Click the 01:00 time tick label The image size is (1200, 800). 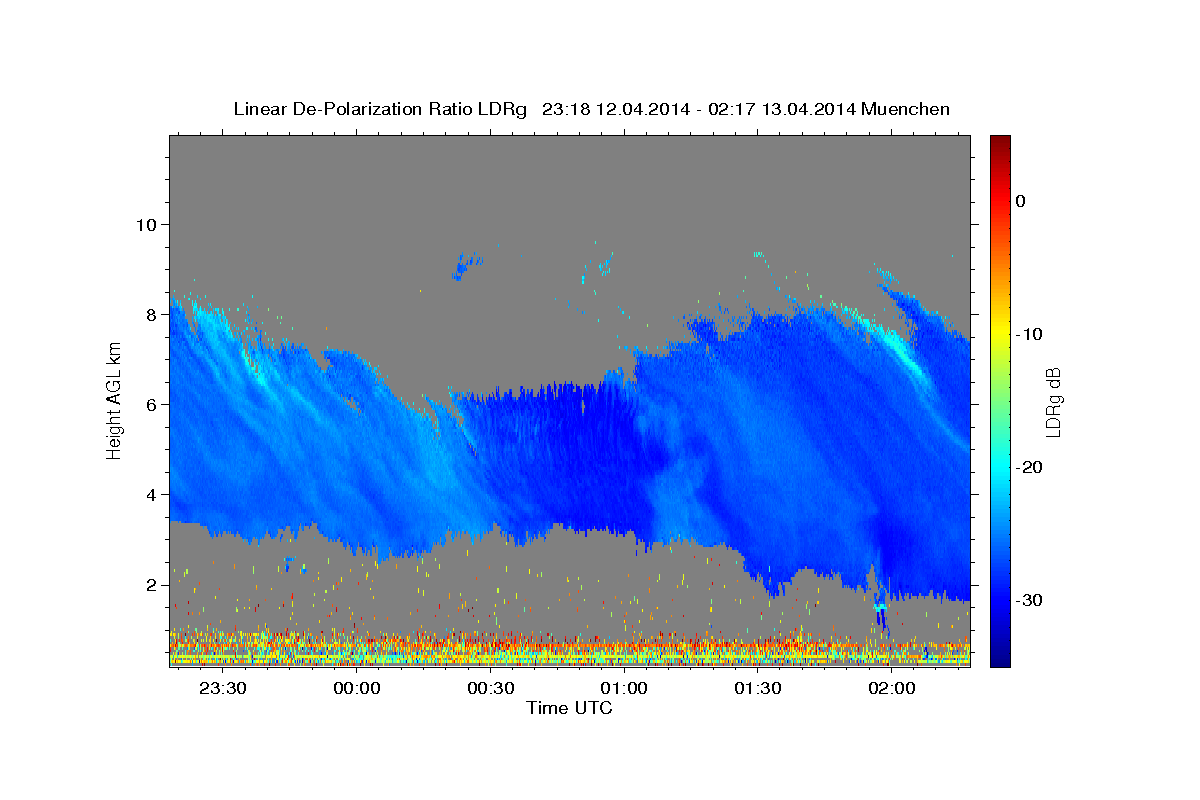[624, 689]
